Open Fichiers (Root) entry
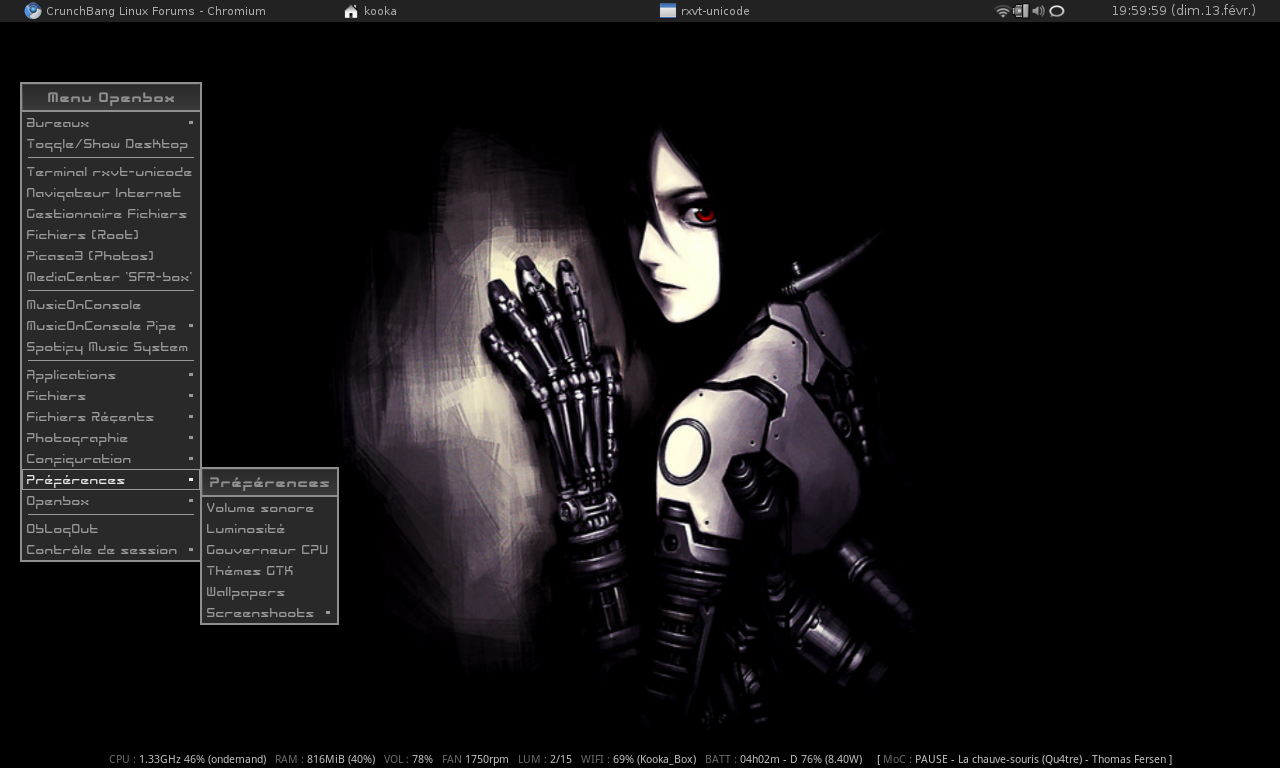Screen dimensions: 1280x768 (111, 235)
